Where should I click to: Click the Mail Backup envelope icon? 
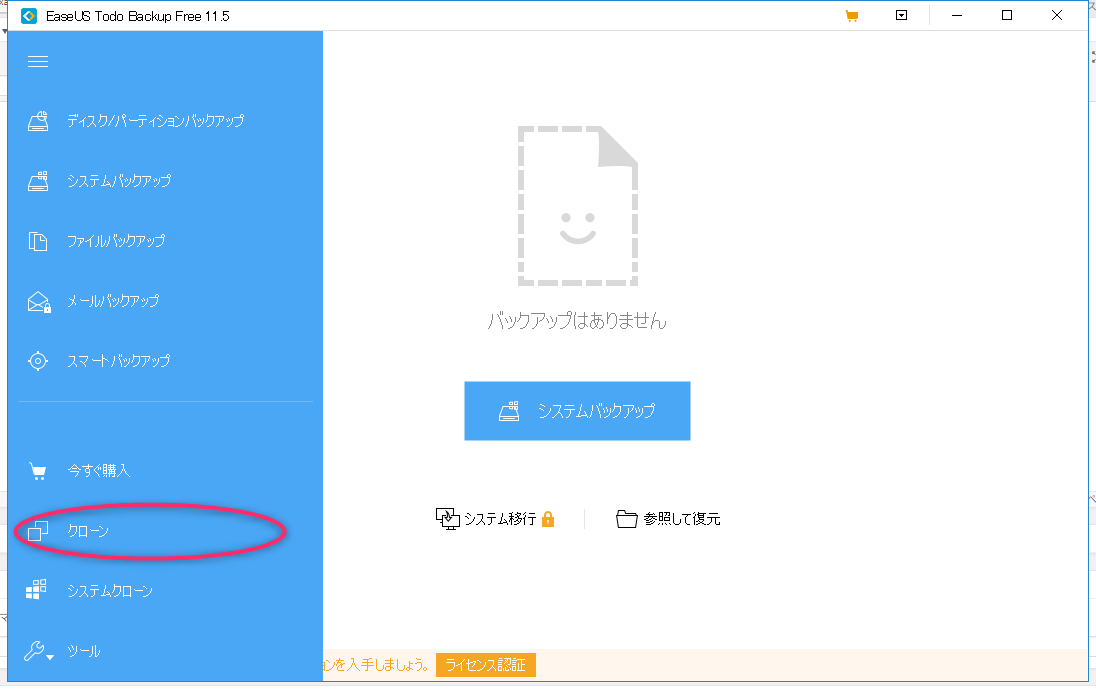(x=39, y=302)
